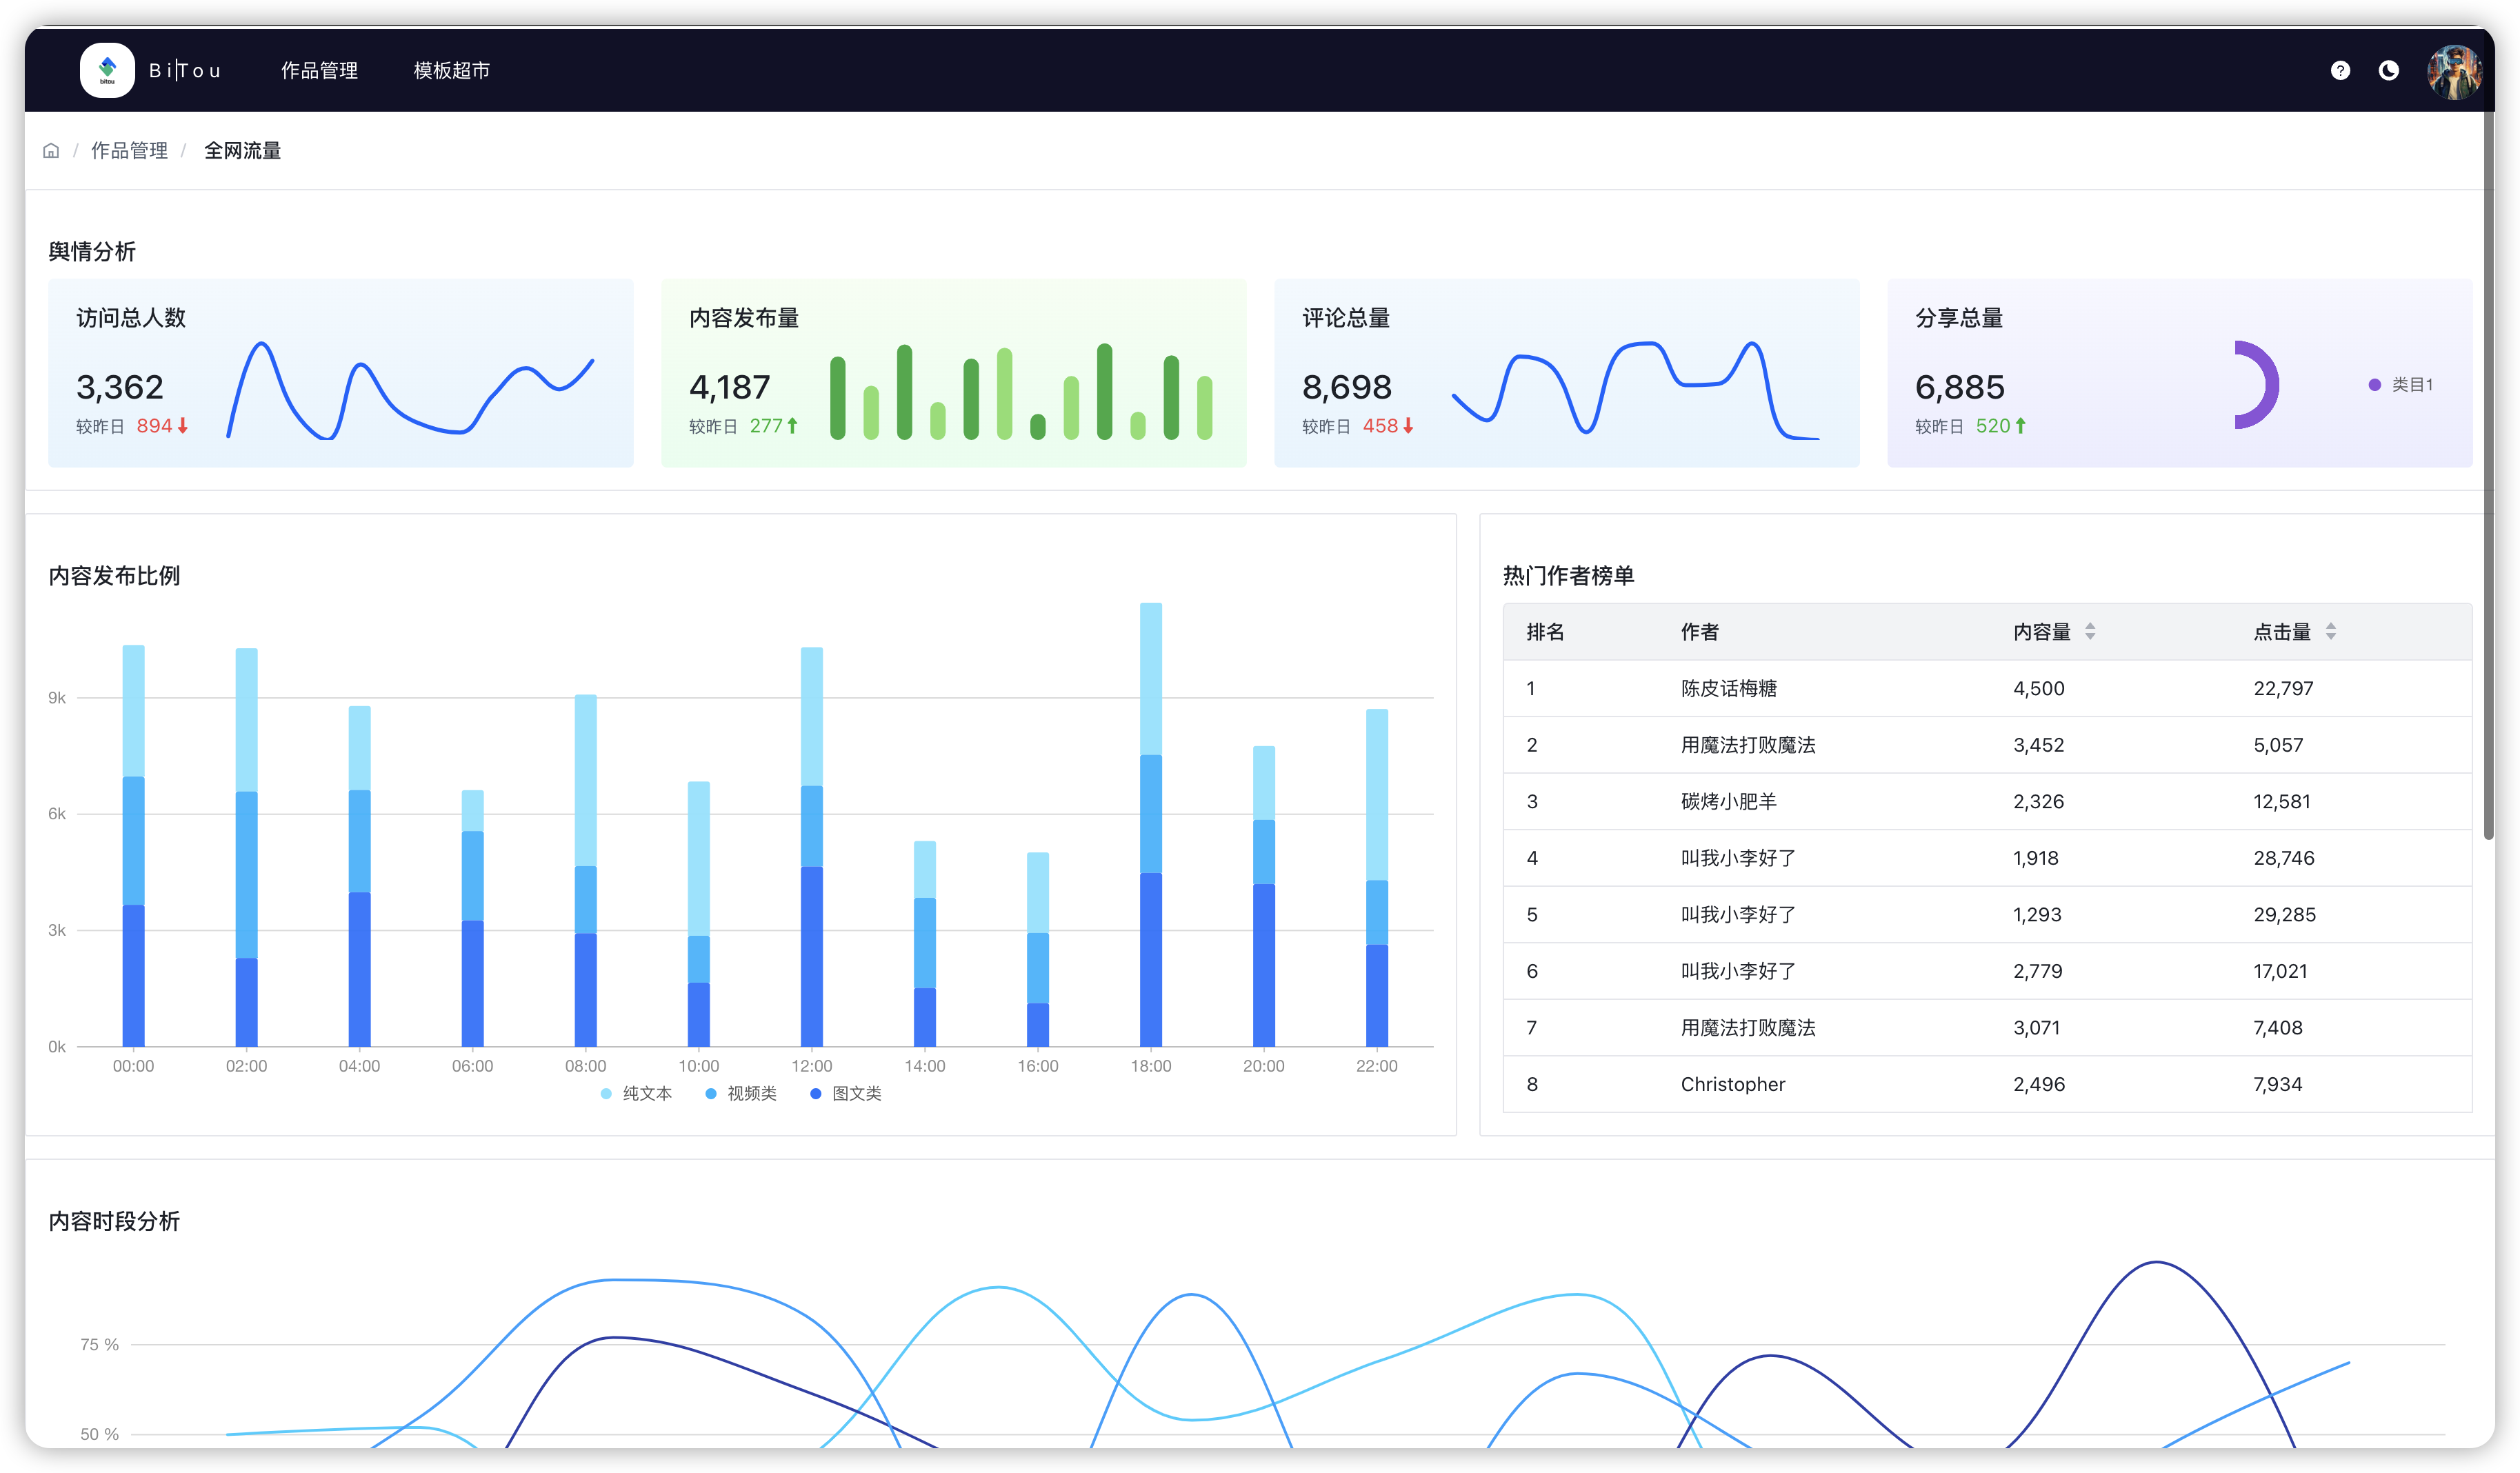Click the 75 % axis label
Viewport: 2520px width, 1473px height.
(x=99, y=1345)
